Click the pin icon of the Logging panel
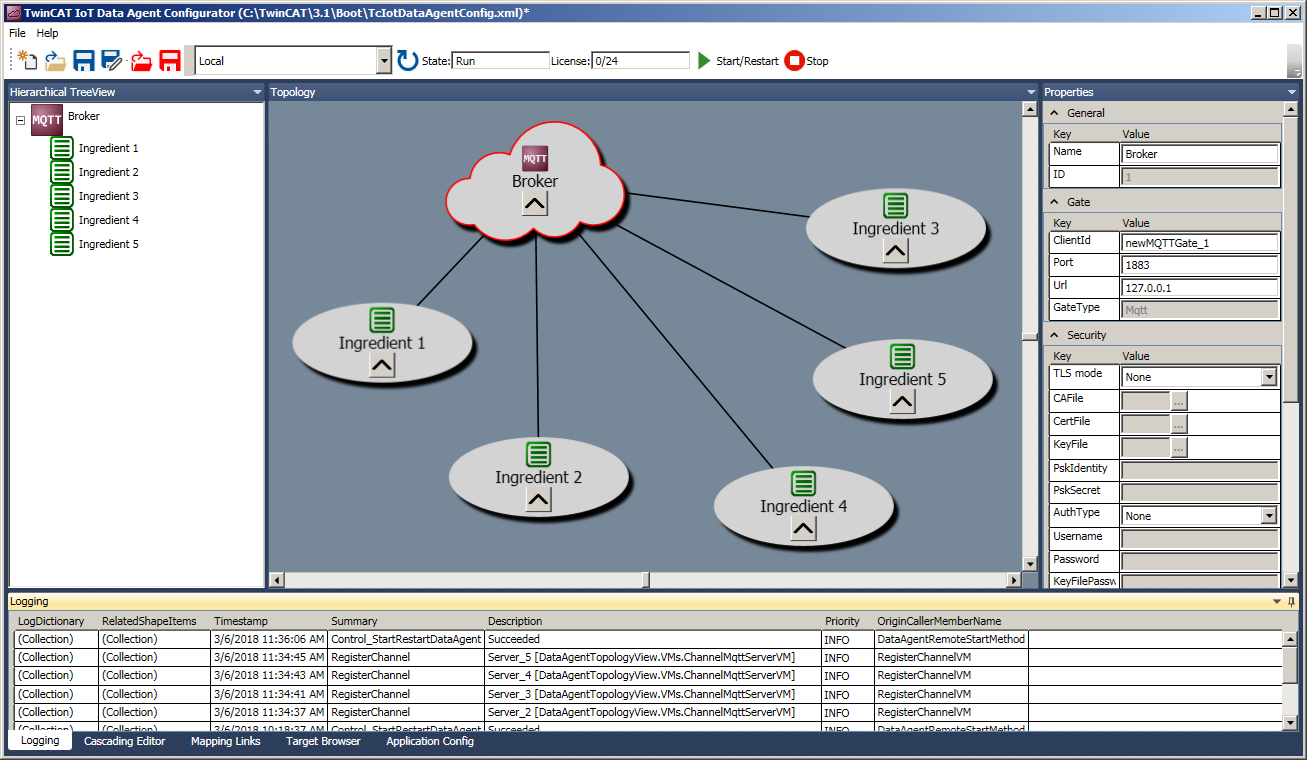1307x760 pixels. (1291, 602)
